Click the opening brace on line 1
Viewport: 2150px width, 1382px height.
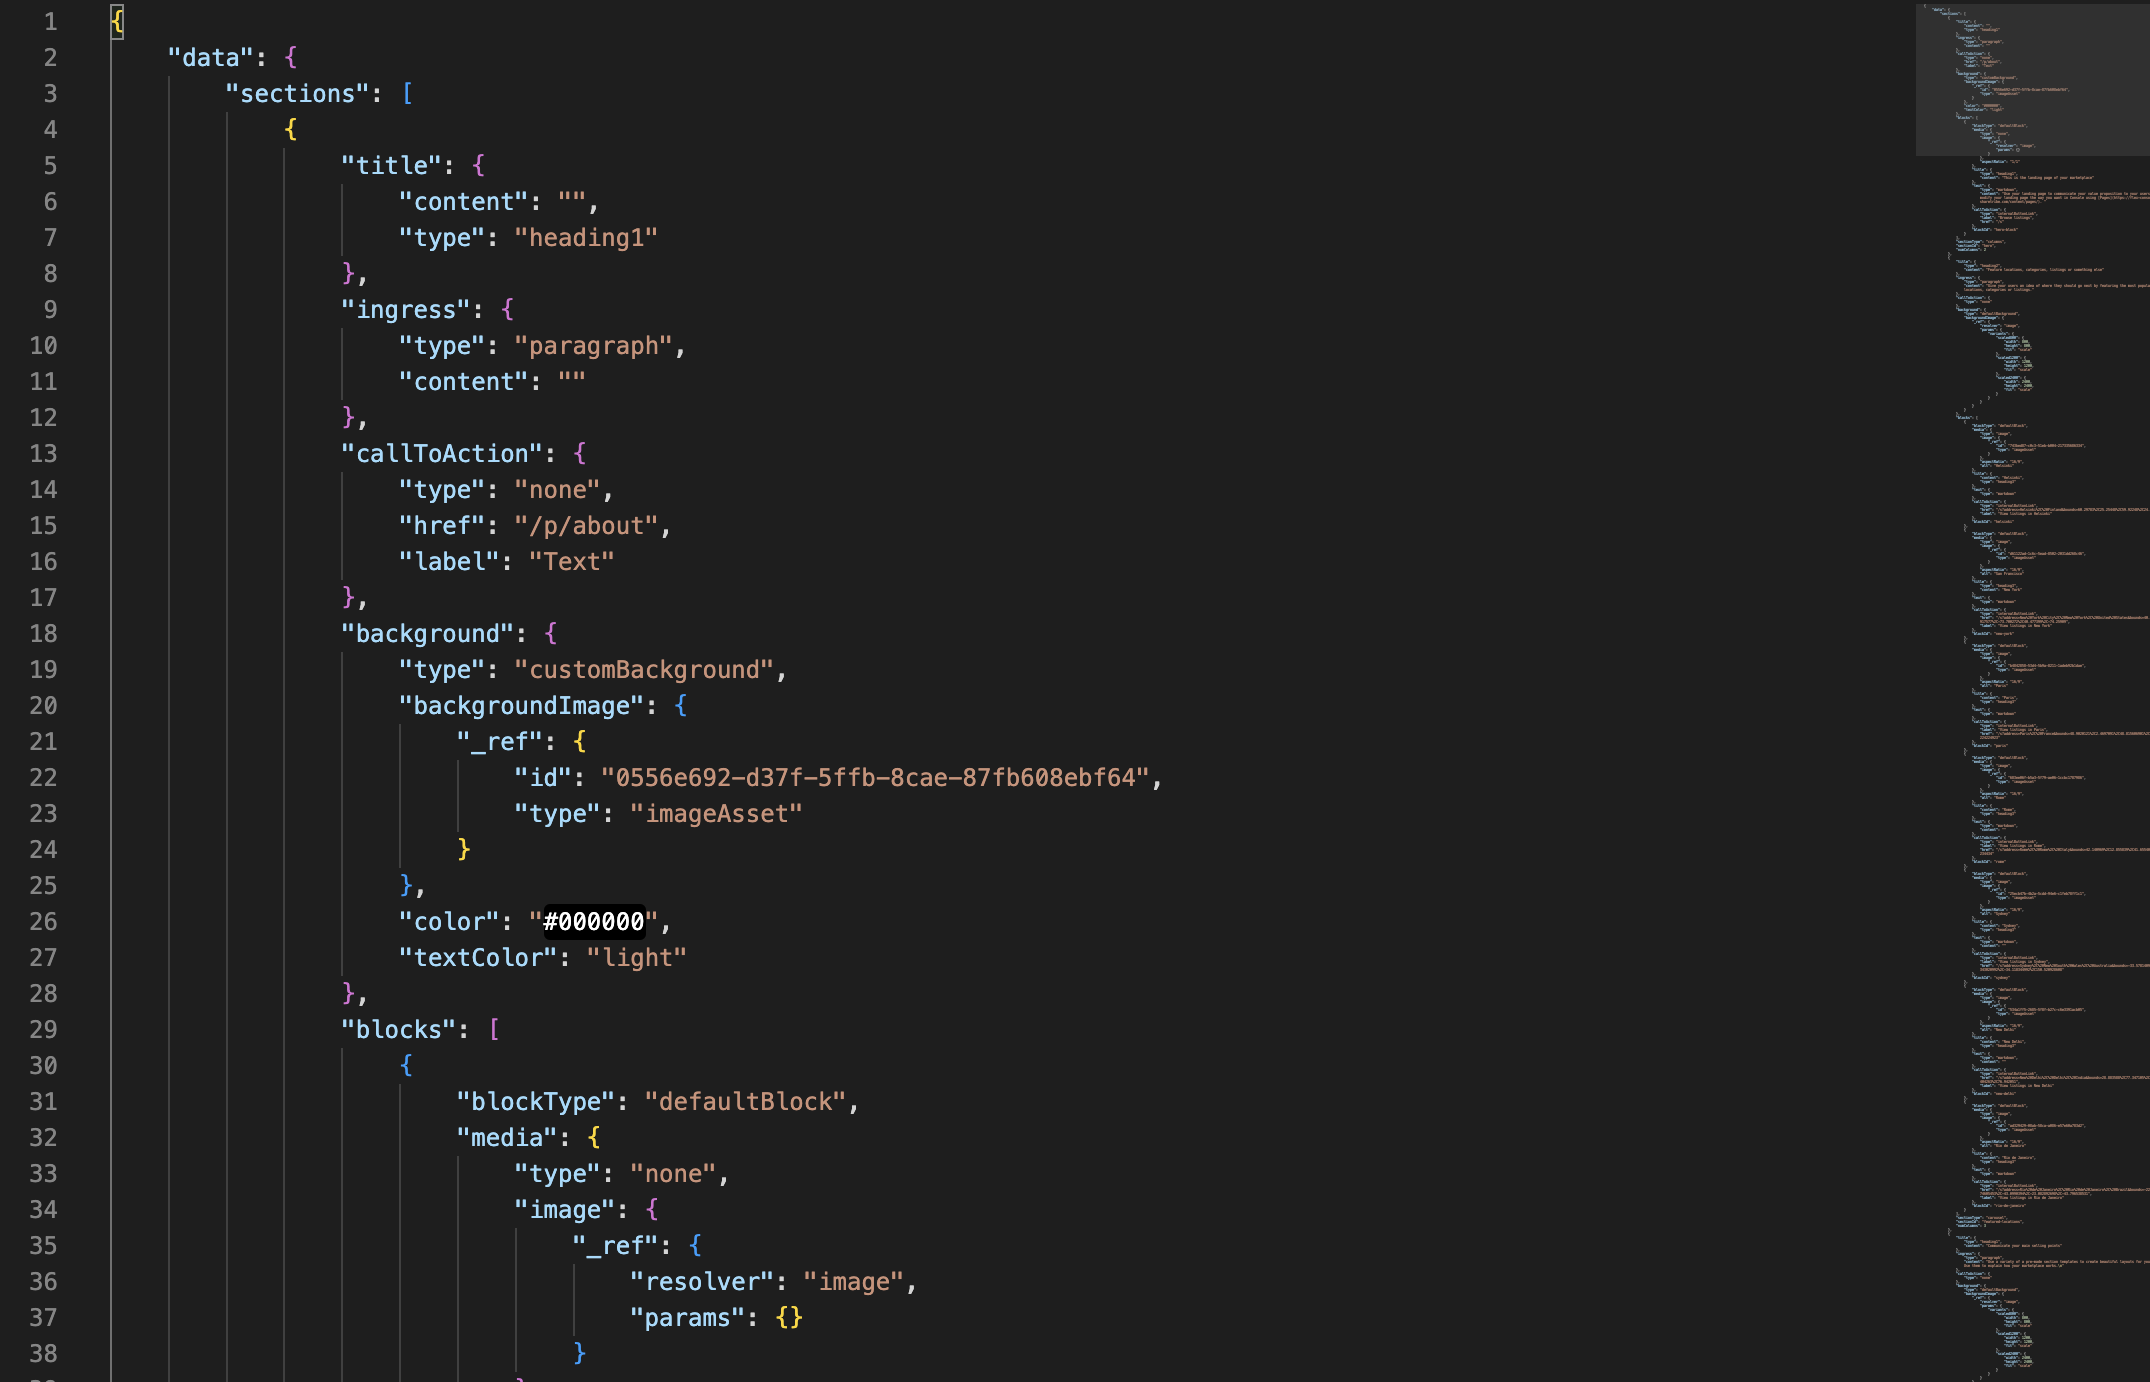tap(115, 20)
